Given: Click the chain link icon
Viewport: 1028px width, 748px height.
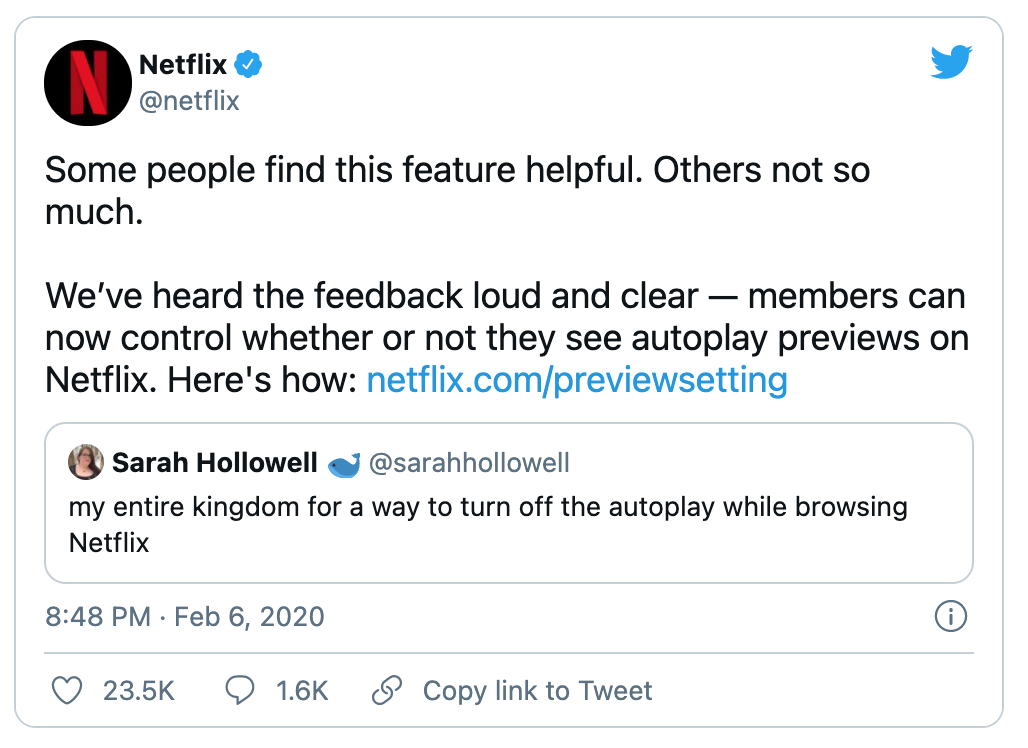Looking at the screenshot, I should pyautogui.click(x=387, y=691).
